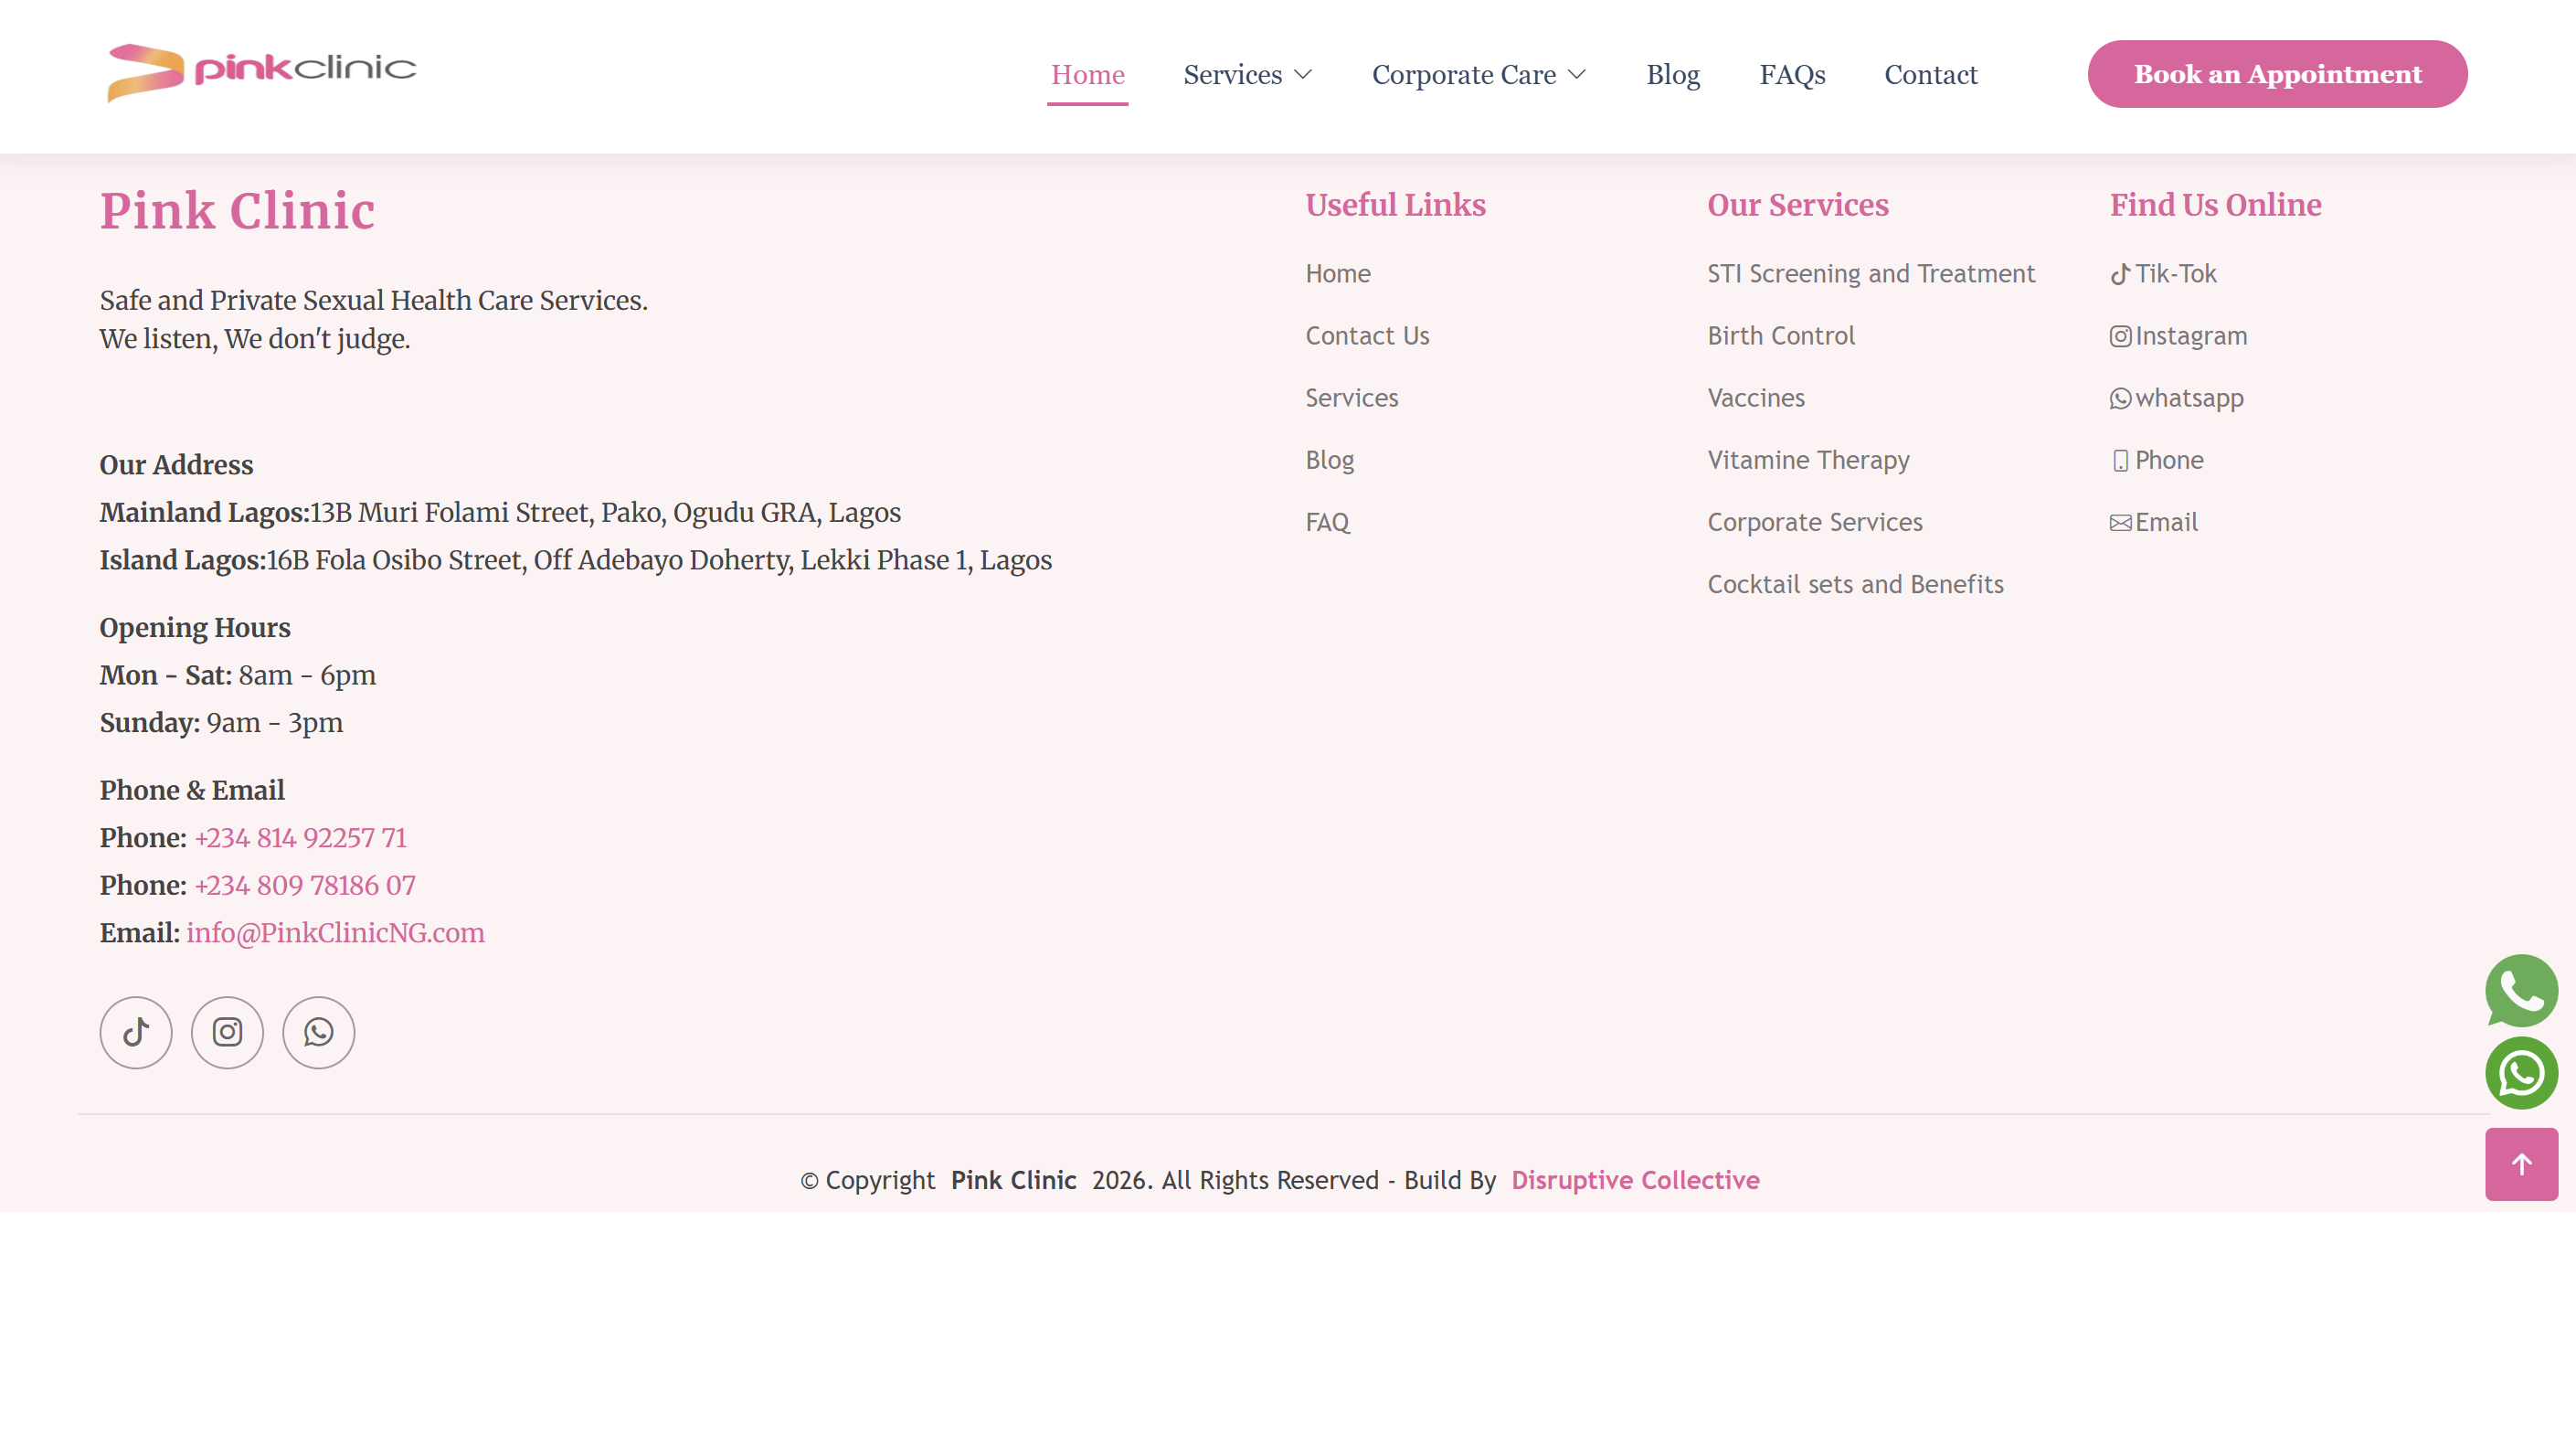
Task: Call the +234 814 92257 71 number
Action: pos(301,838)
